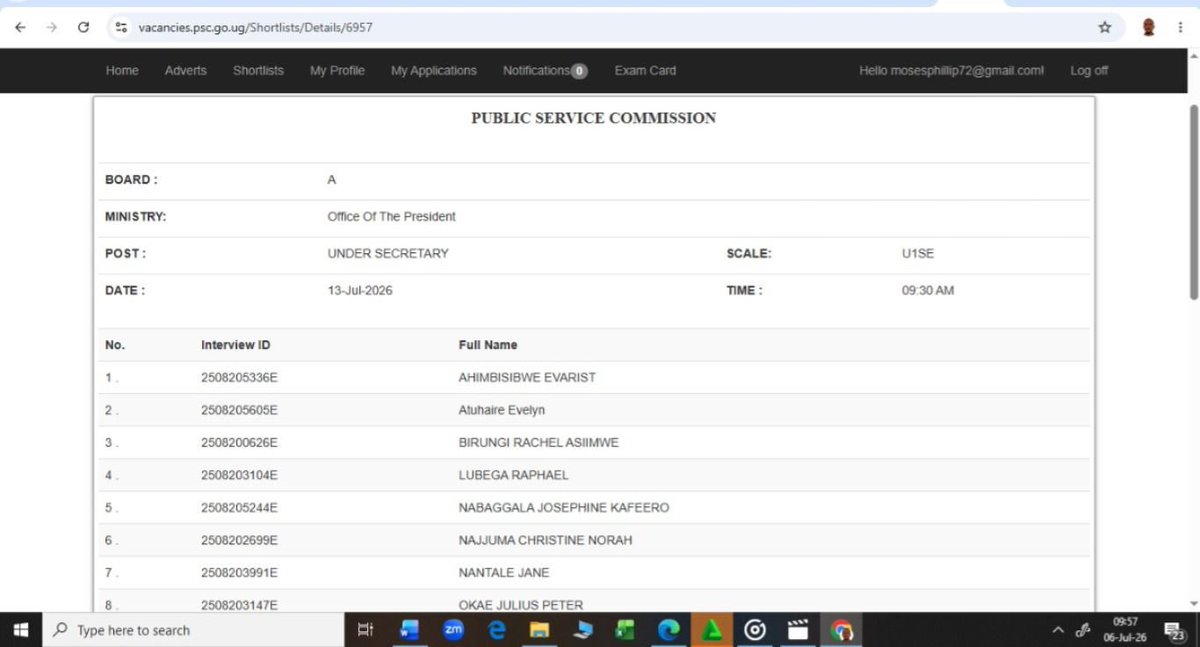Image resolution: width=1200 pixels, height=647 pixels.
Task: Click the address bar URL
Action: (255, 28)
